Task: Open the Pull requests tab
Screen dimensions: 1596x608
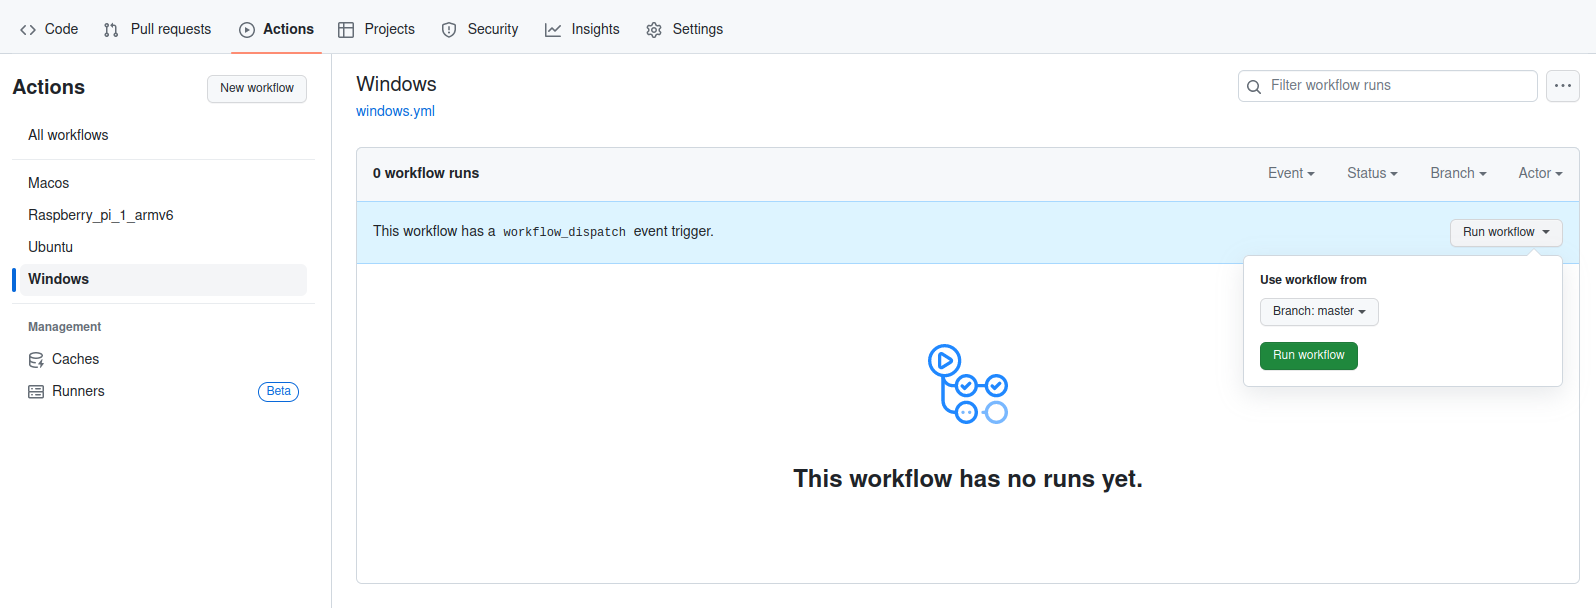Action: pos(157,29)
